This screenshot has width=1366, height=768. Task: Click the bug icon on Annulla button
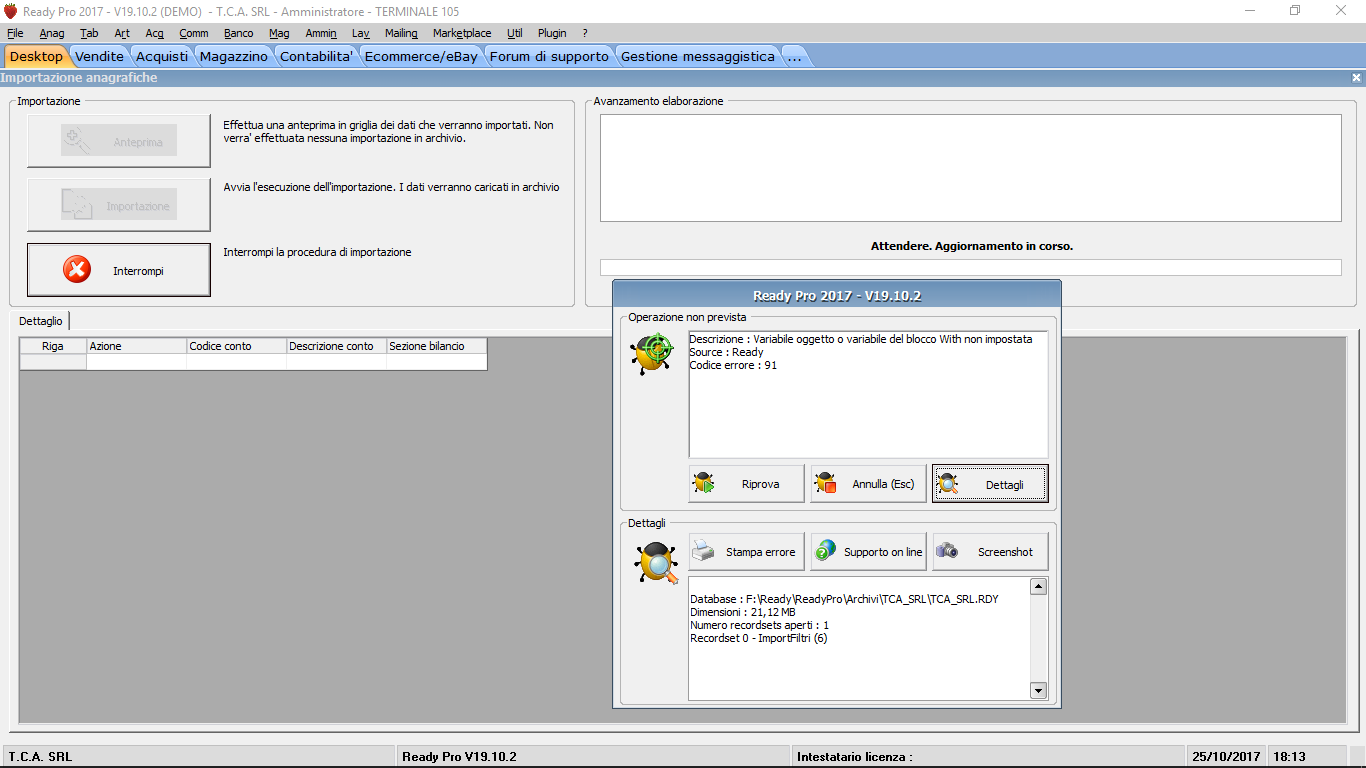point(826,484)
